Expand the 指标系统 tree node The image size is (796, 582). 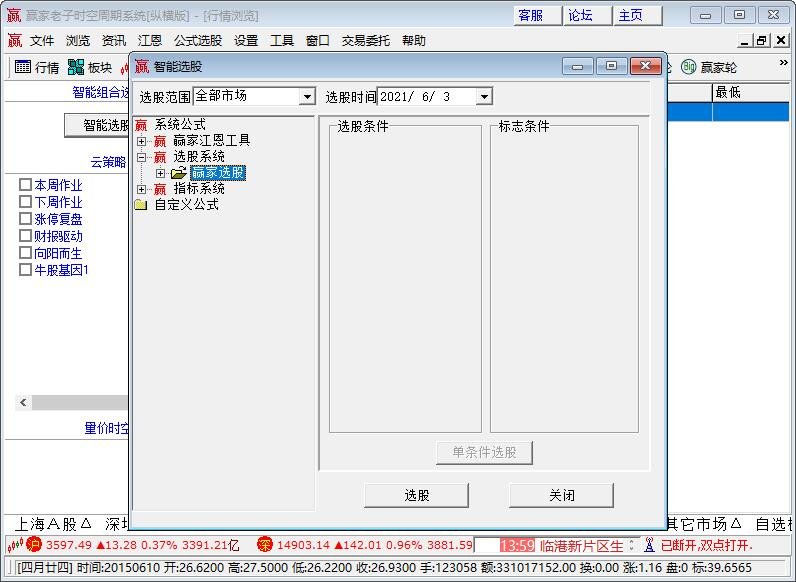(x=142, y=189)
